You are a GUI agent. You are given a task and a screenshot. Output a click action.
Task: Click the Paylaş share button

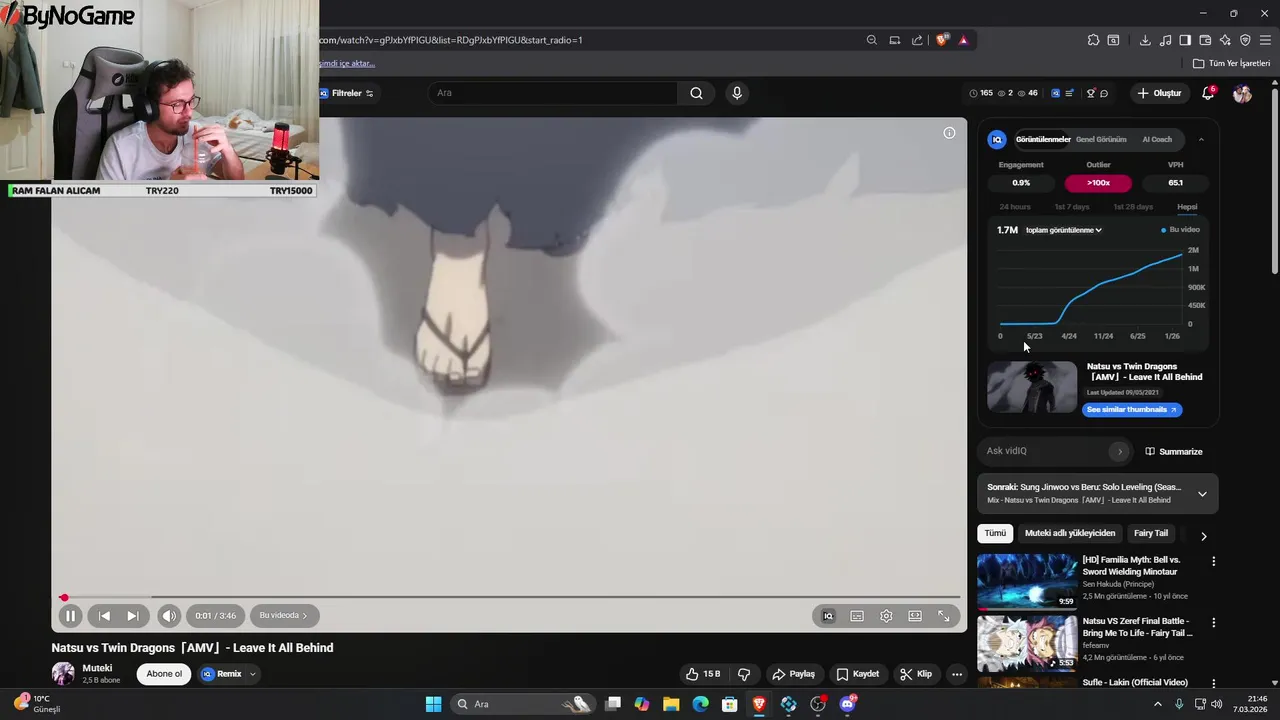pyautogui.click(x=794, y=674)
